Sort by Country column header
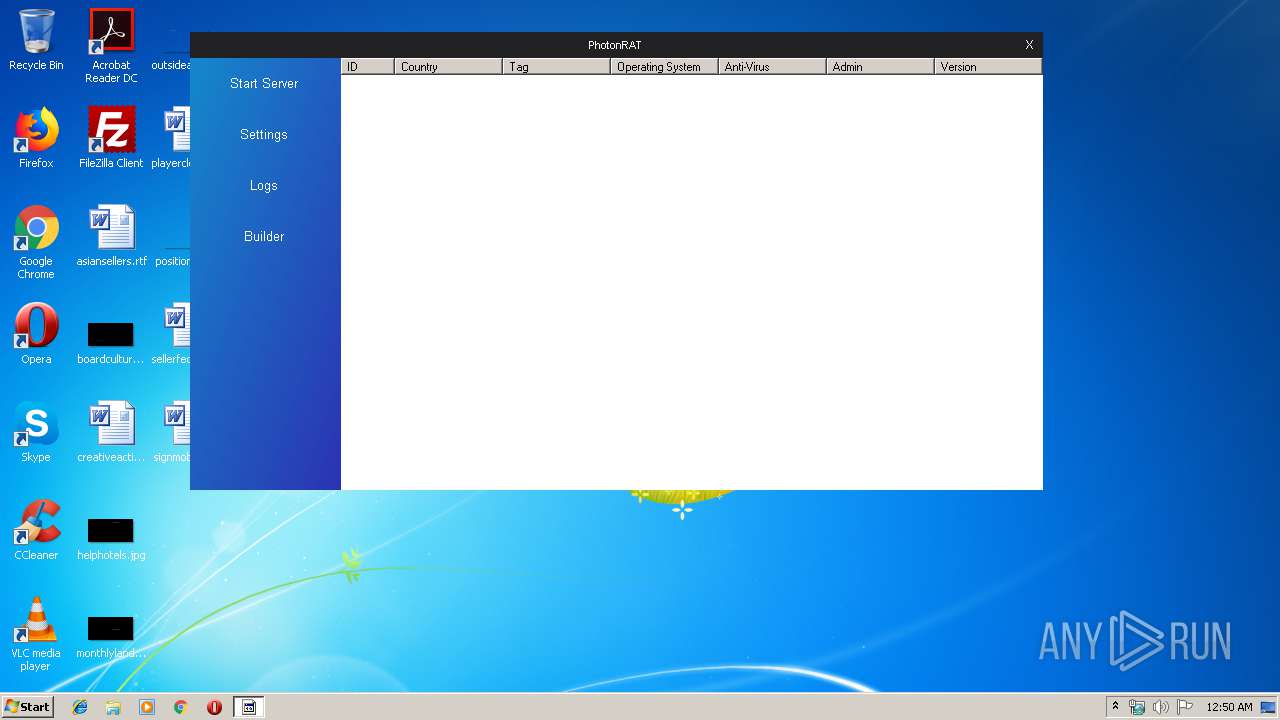Image resolution: width=1280 pixels, height=720 pixels. 448,67
